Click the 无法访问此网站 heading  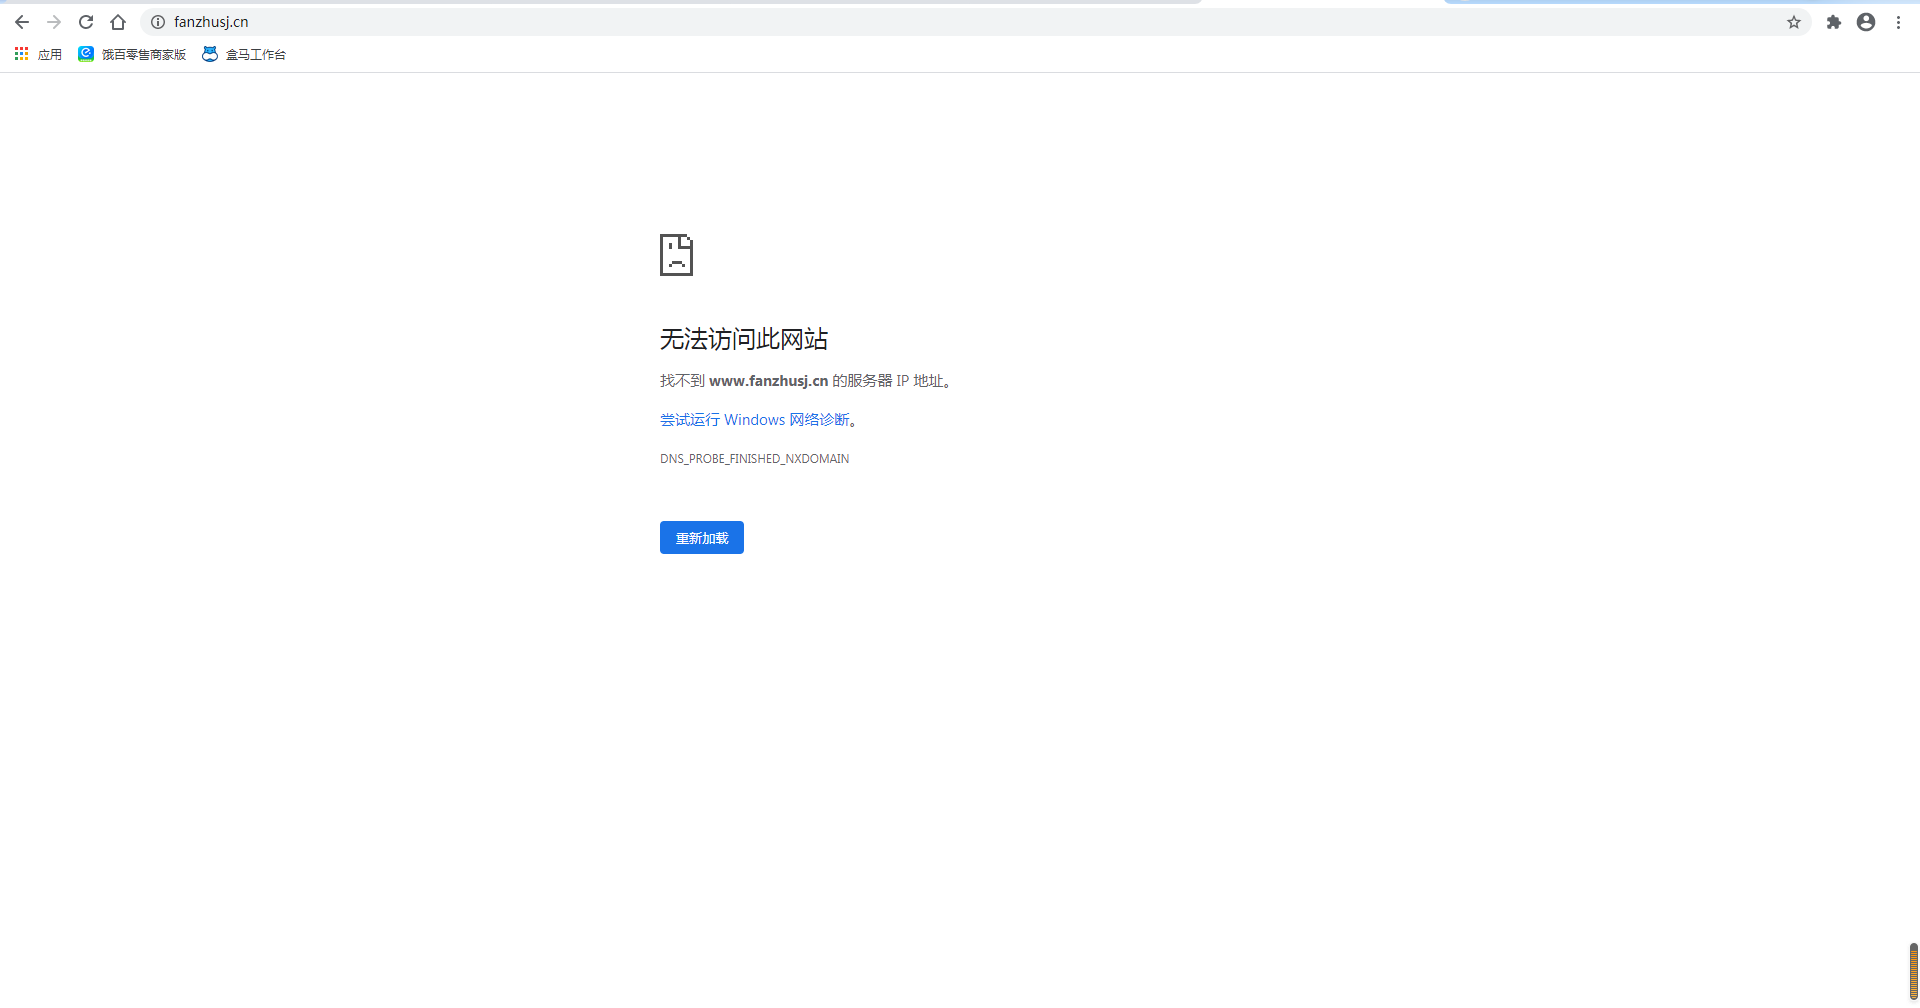(x=744, y=339)
